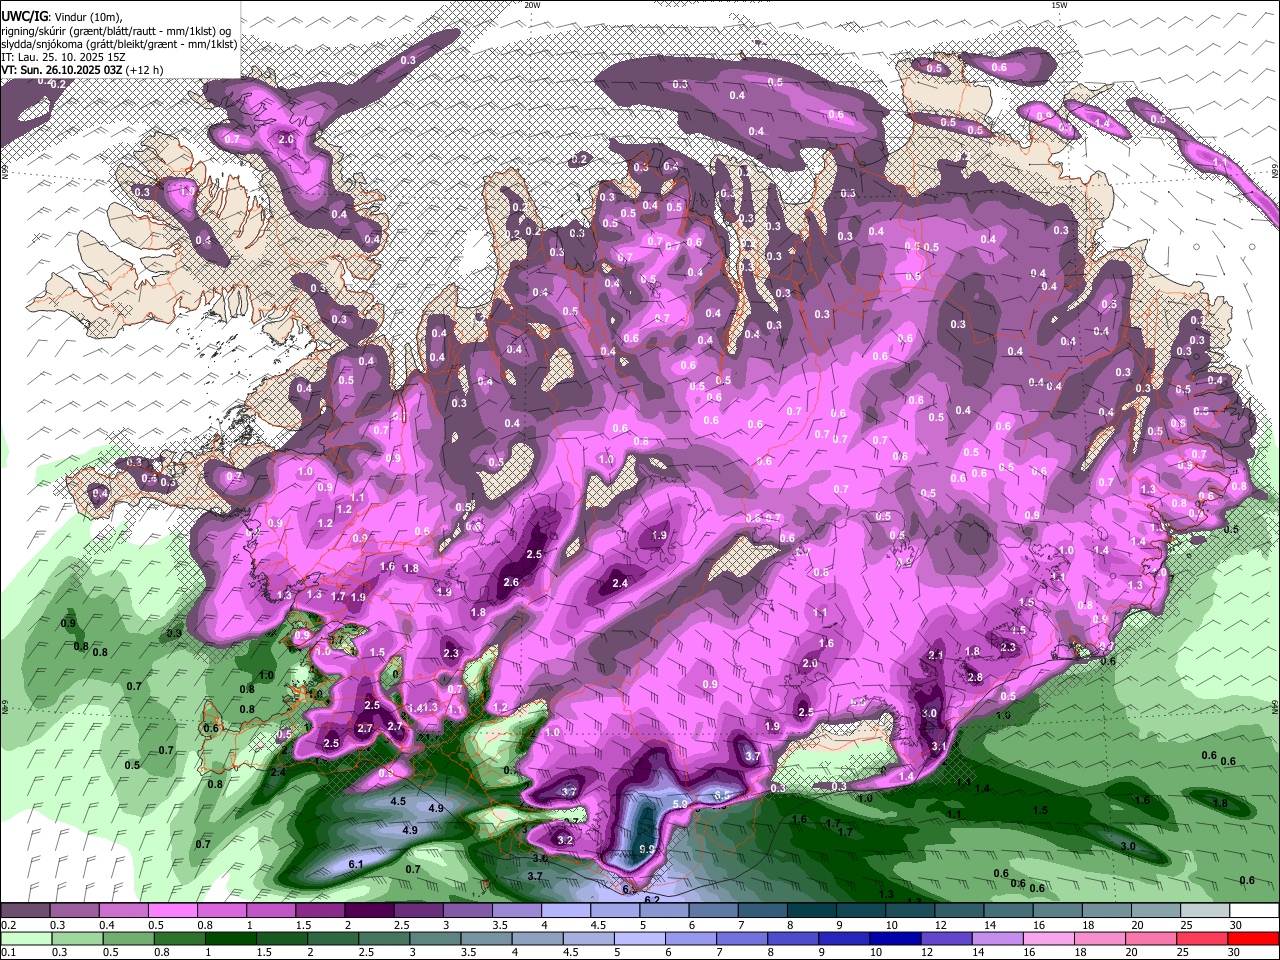
Task: Pick the pale green 0.1 rain legend swatch
Action: click(25, 938)
